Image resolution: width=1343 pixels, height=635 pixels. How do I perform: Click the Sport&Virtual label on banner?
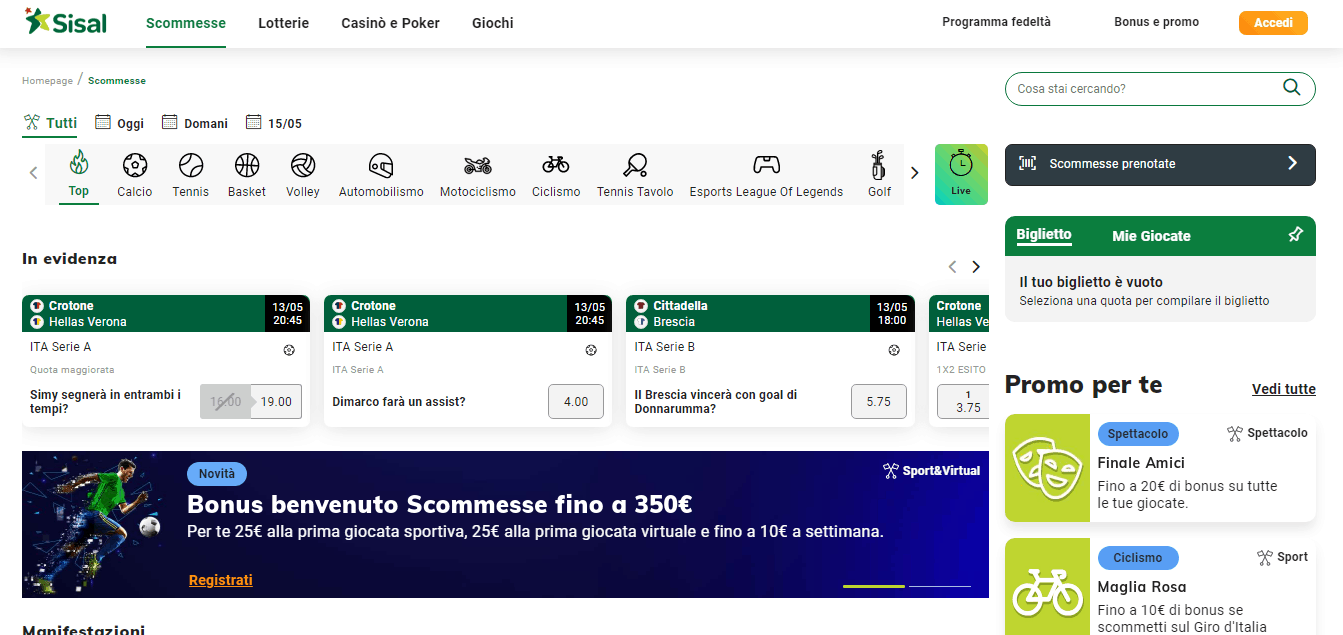click(931, 471)
